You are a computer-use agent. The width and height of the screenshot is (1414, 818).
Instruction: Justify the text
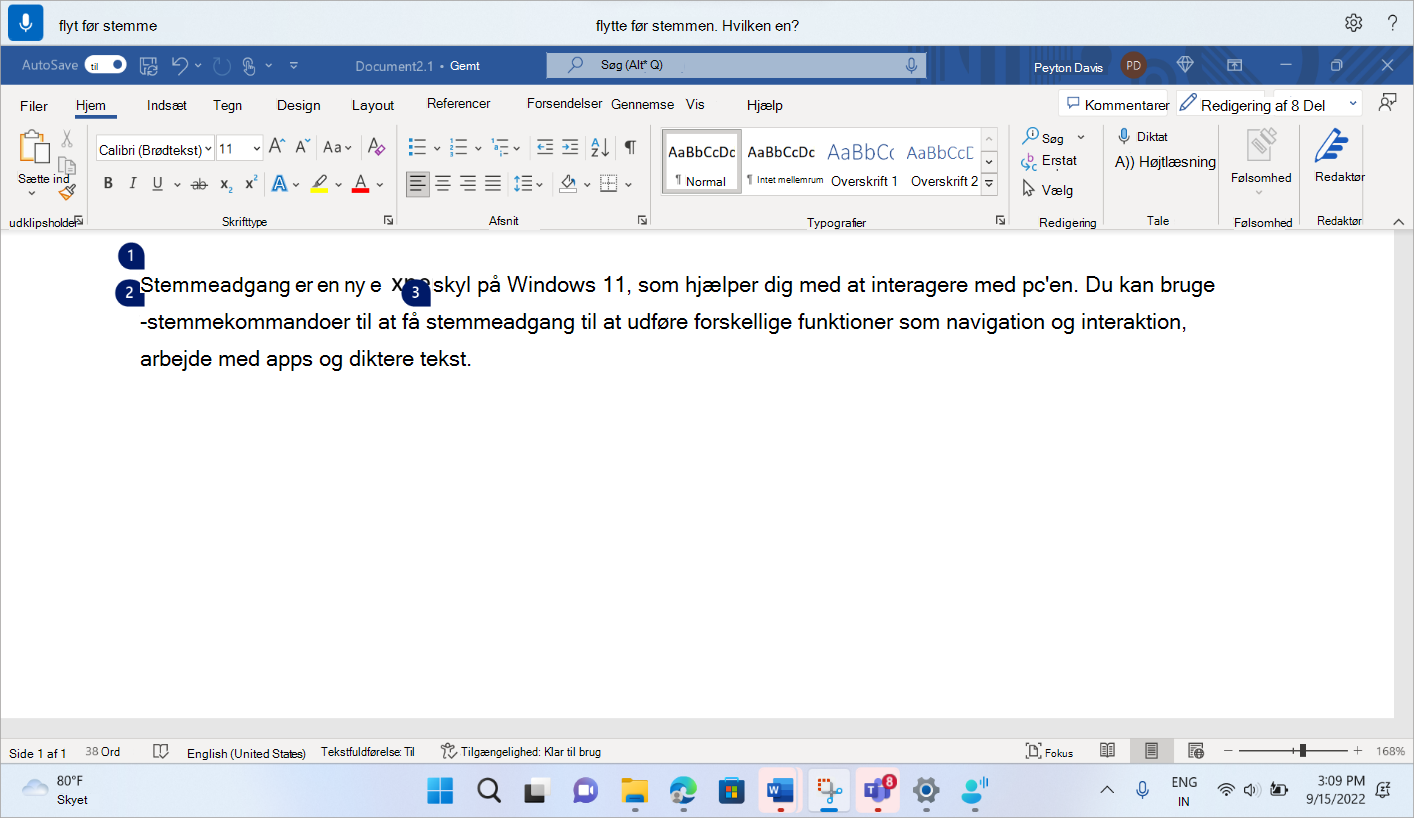(493, 184)
